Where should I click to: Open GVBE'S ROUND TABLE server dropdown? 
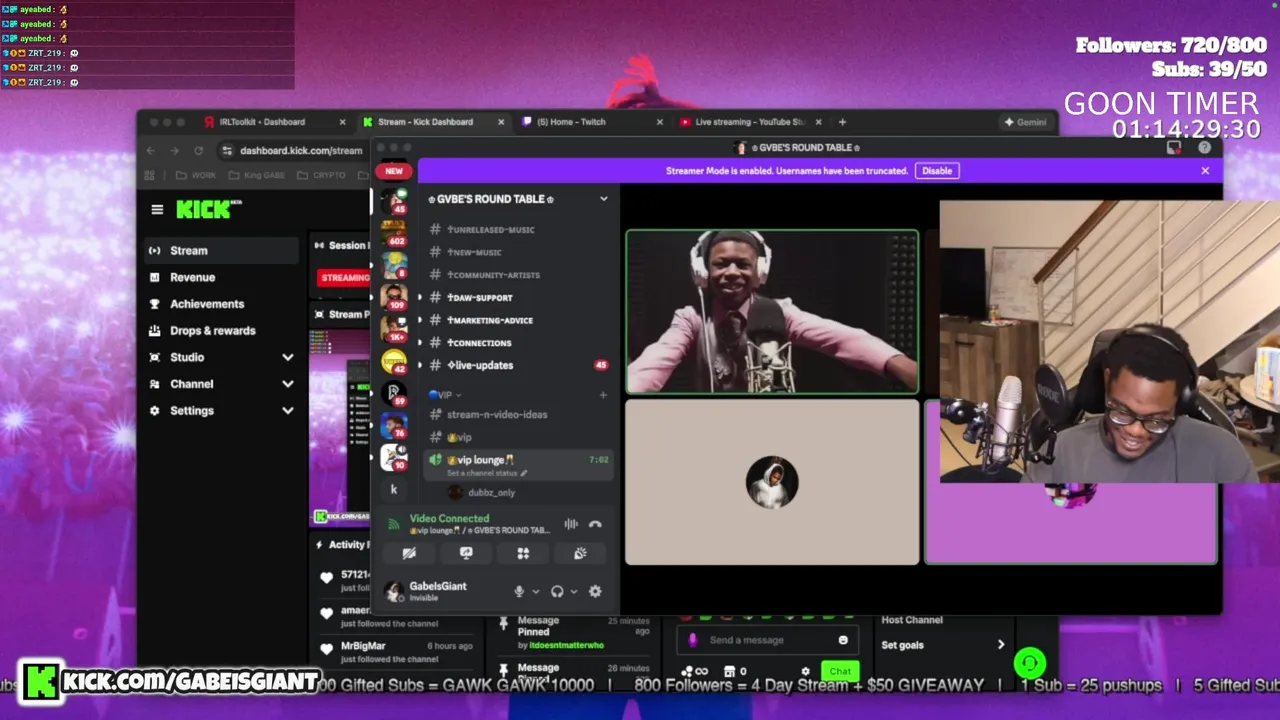[x=604, y=199]
